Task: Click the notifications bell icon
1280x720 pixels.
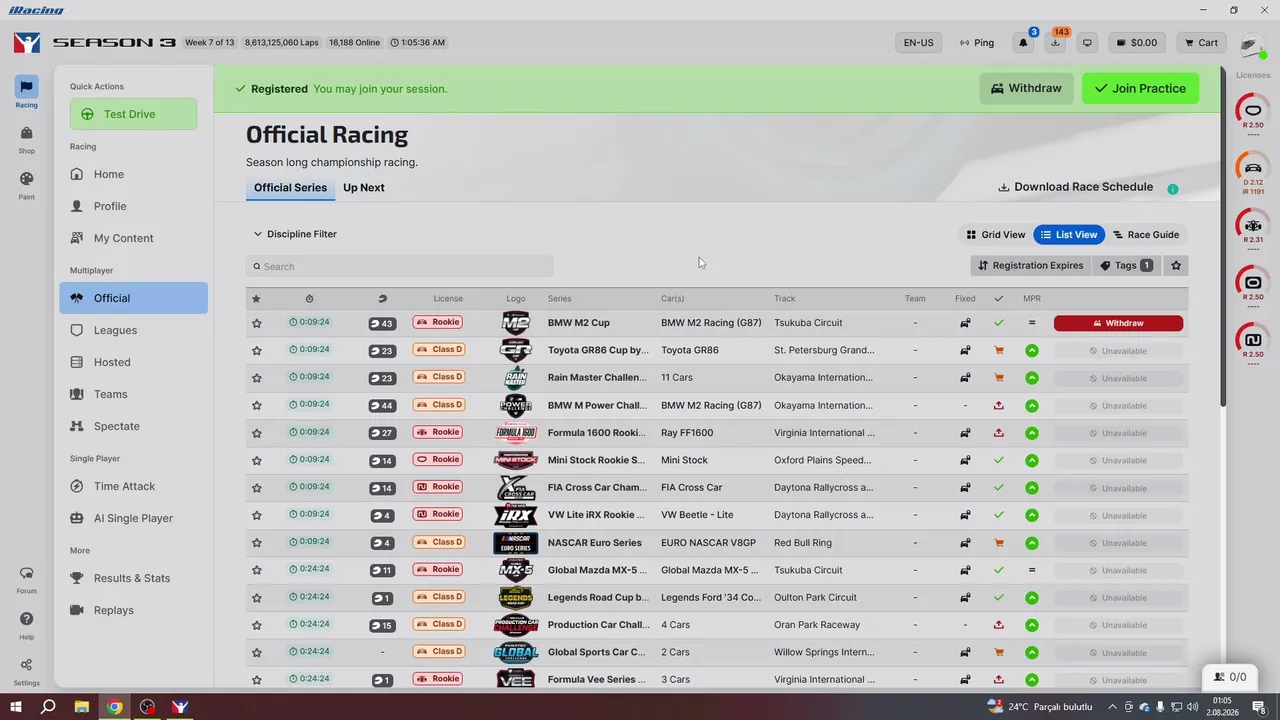Action: [x=1023, y=43]
